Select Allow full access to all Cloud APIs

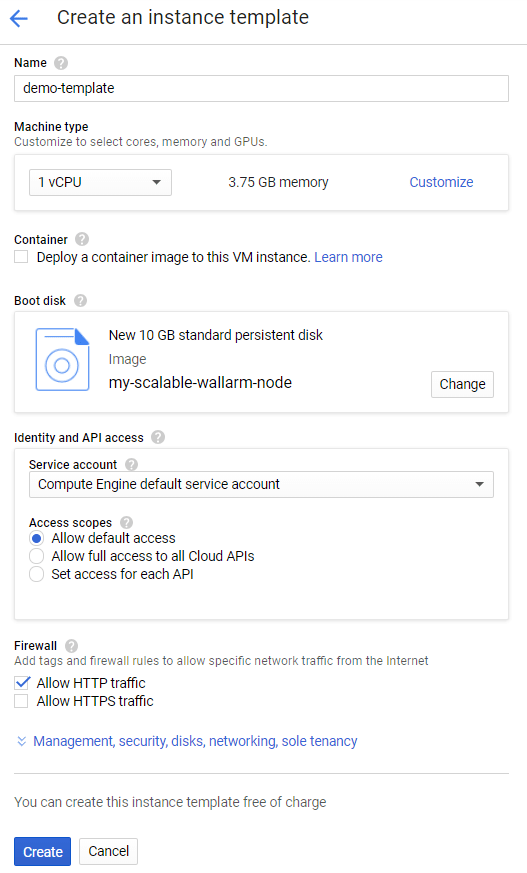36,556
